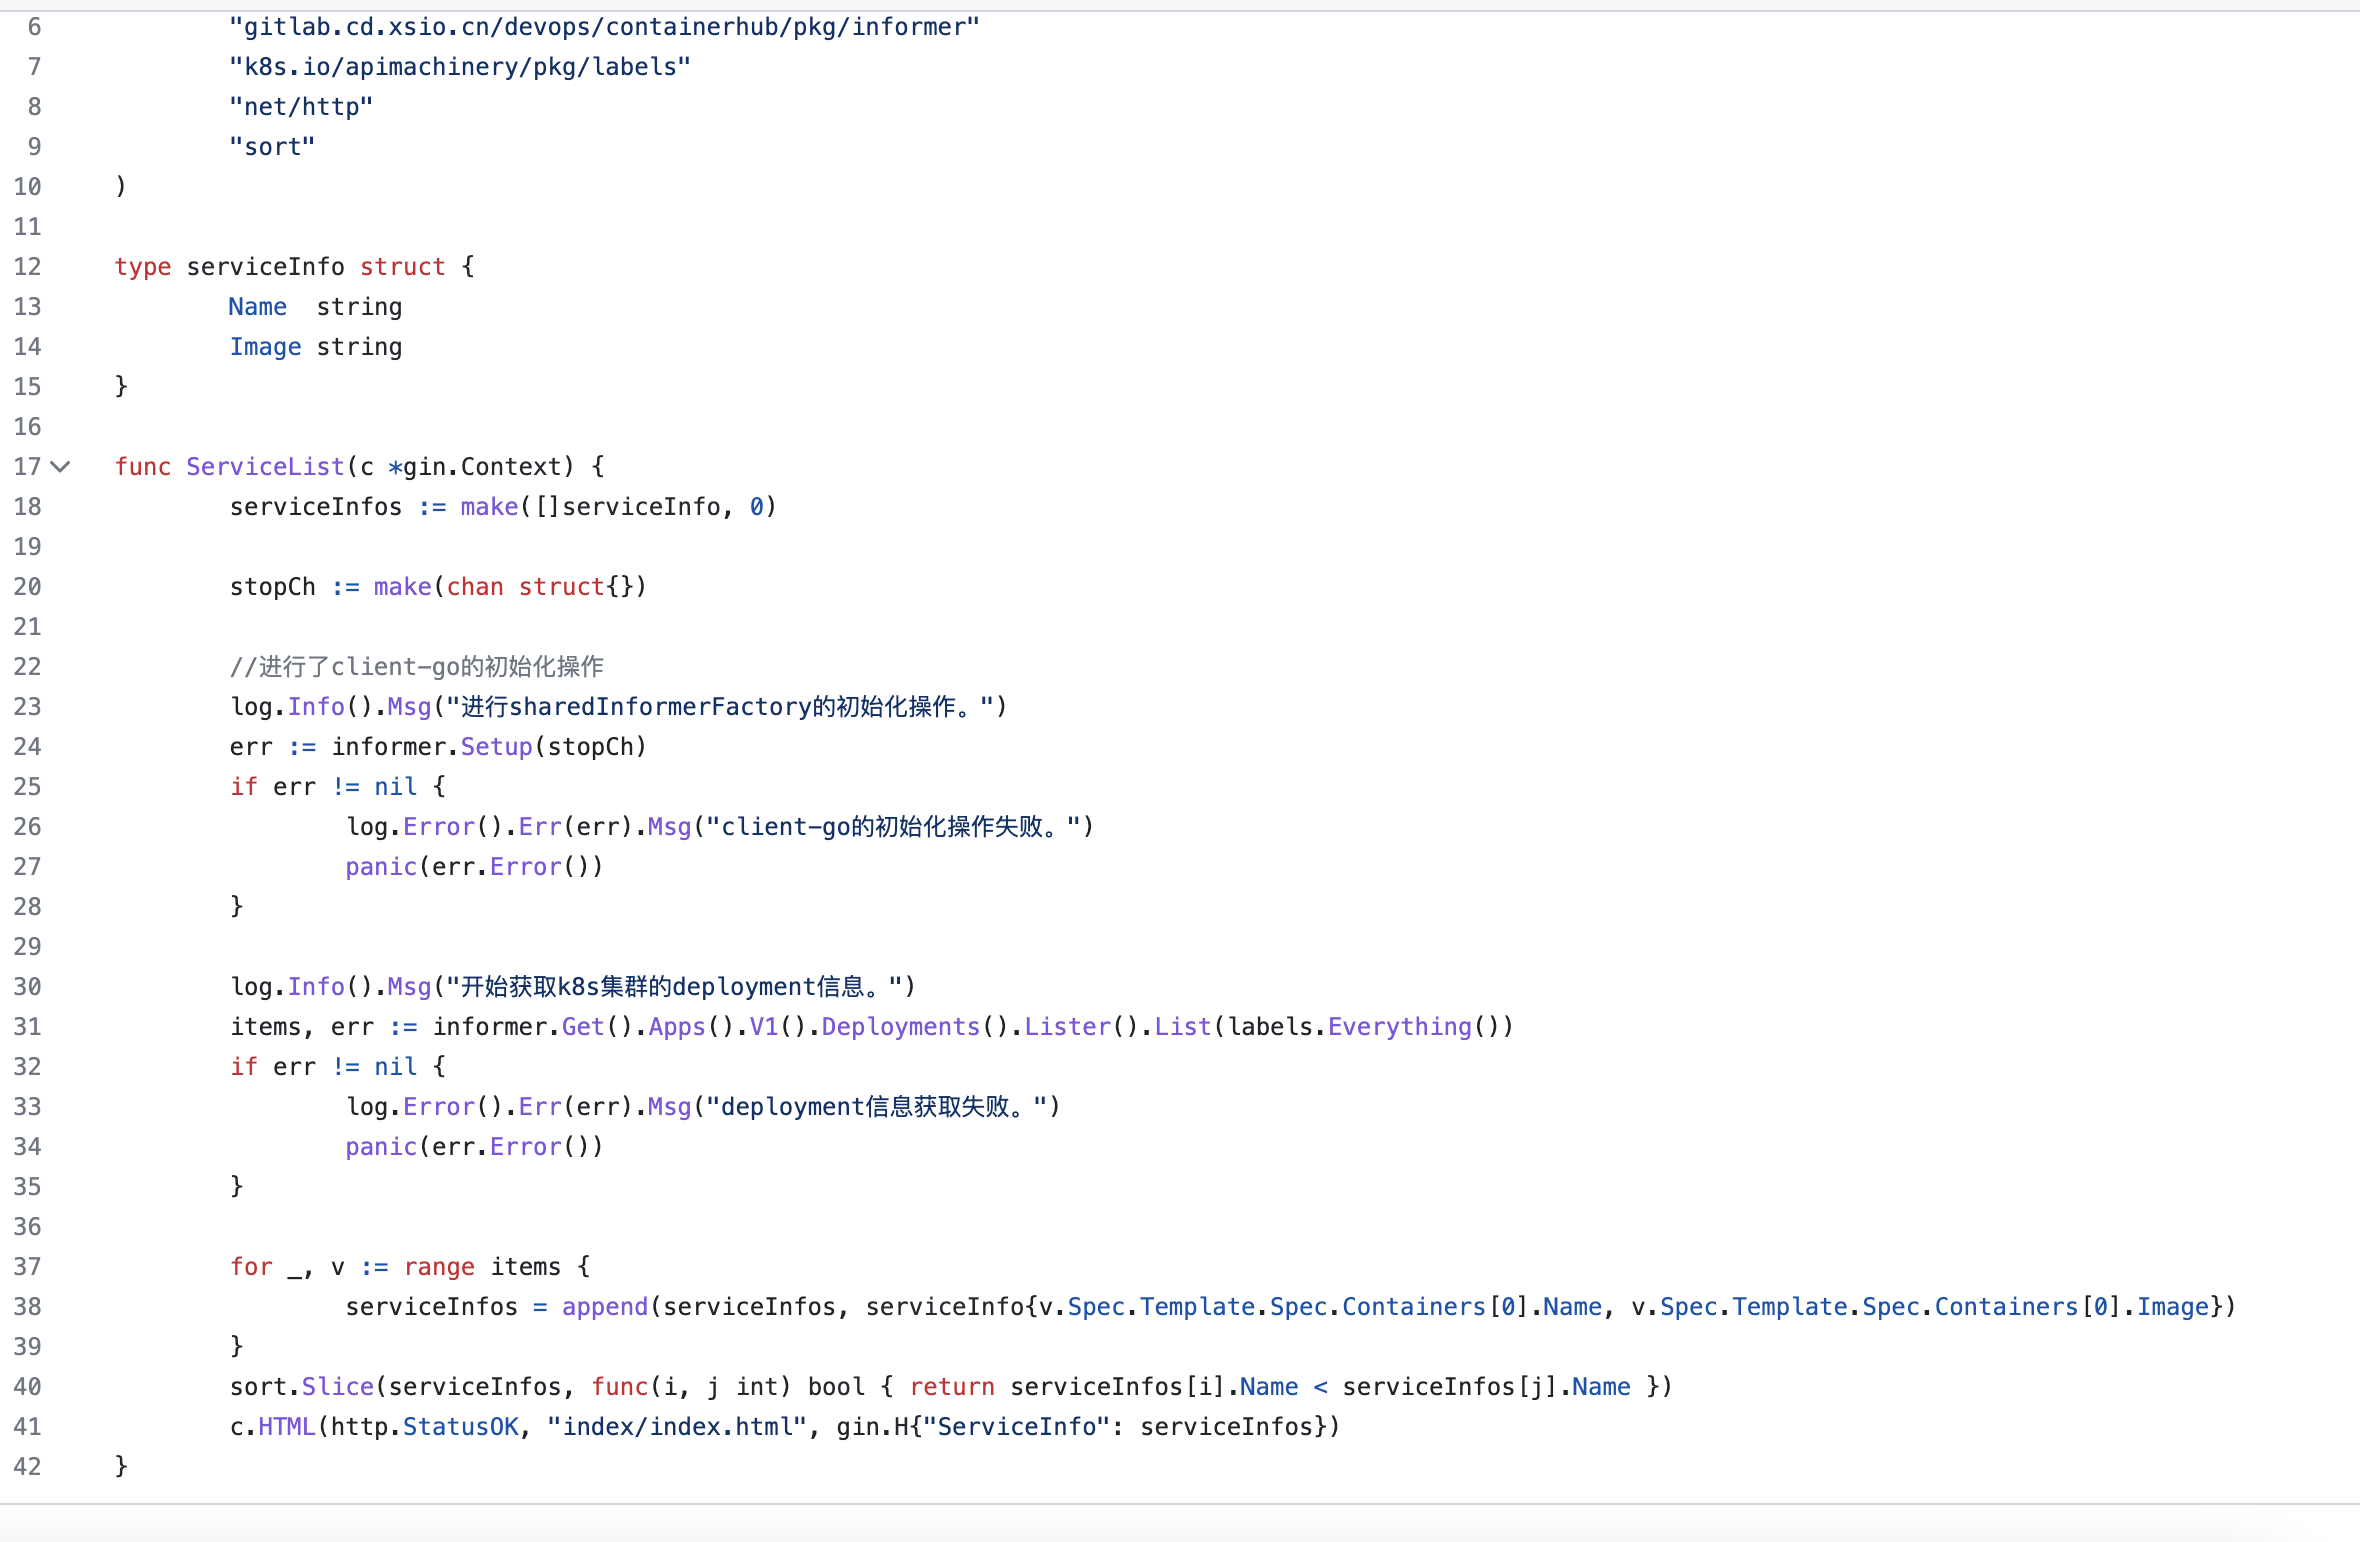
Task: Click the ServiceList function name
Action: click(265, 467)
